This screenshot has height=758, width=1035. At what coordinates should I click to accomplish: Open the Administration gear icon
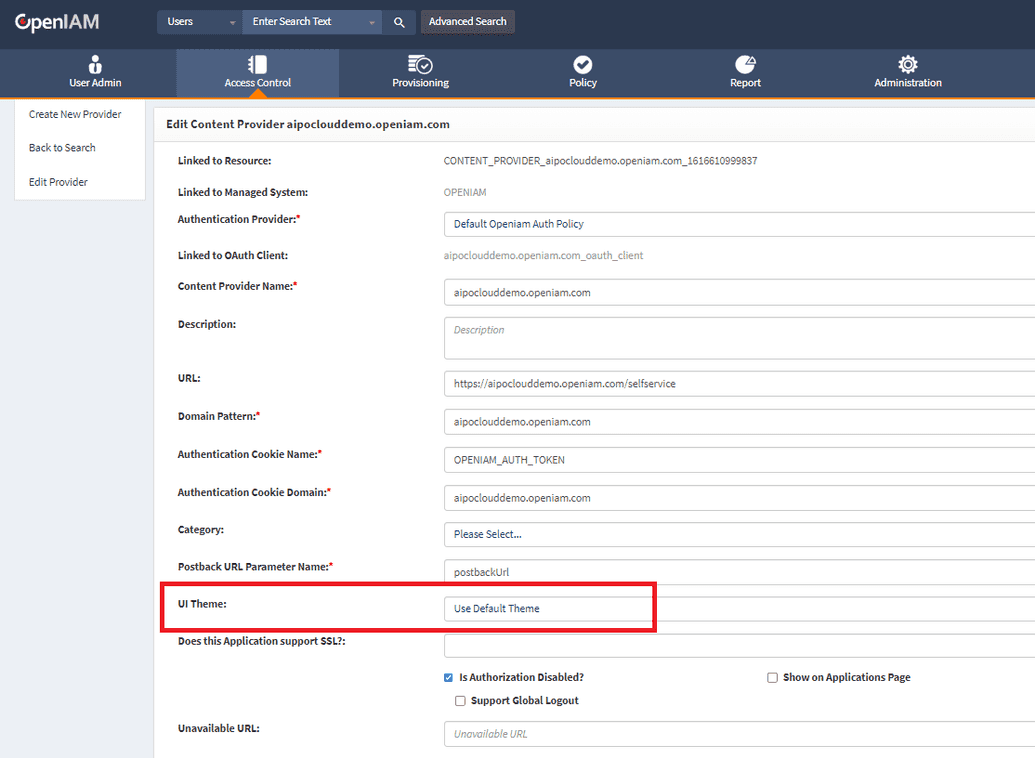[908, 64]
